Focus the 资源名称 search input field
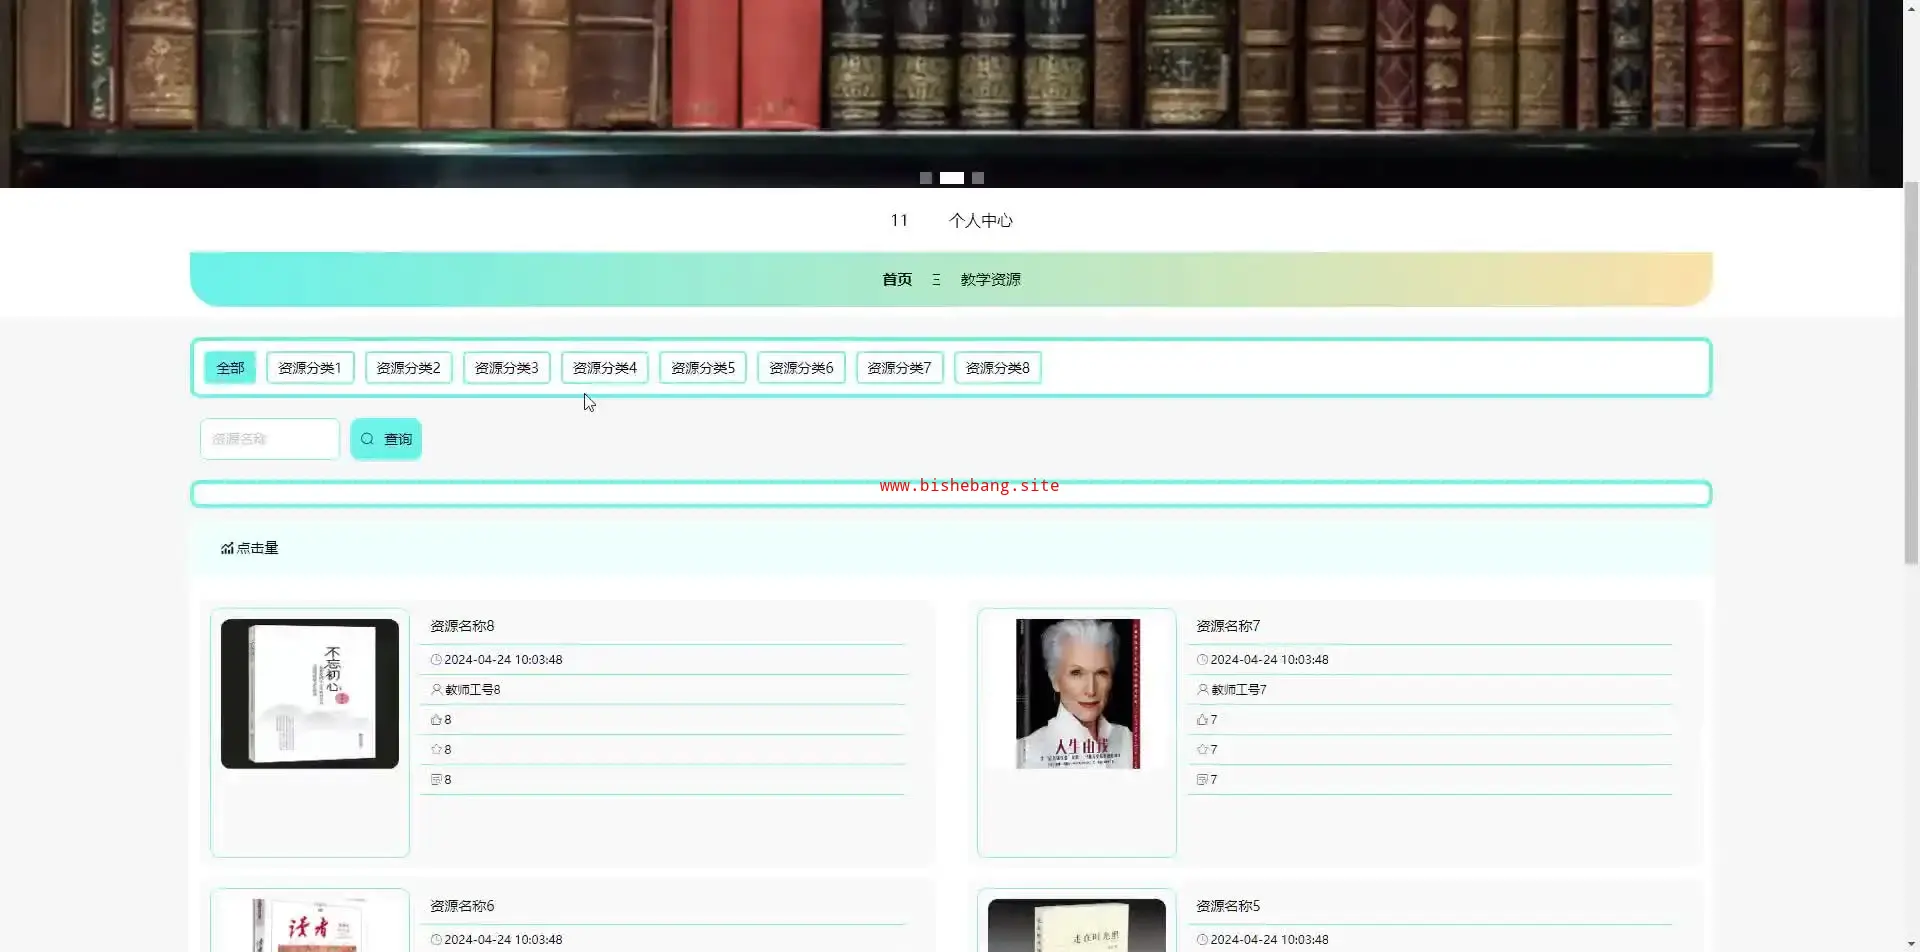This screenshot has width=1920, height=952. point(270,439)
